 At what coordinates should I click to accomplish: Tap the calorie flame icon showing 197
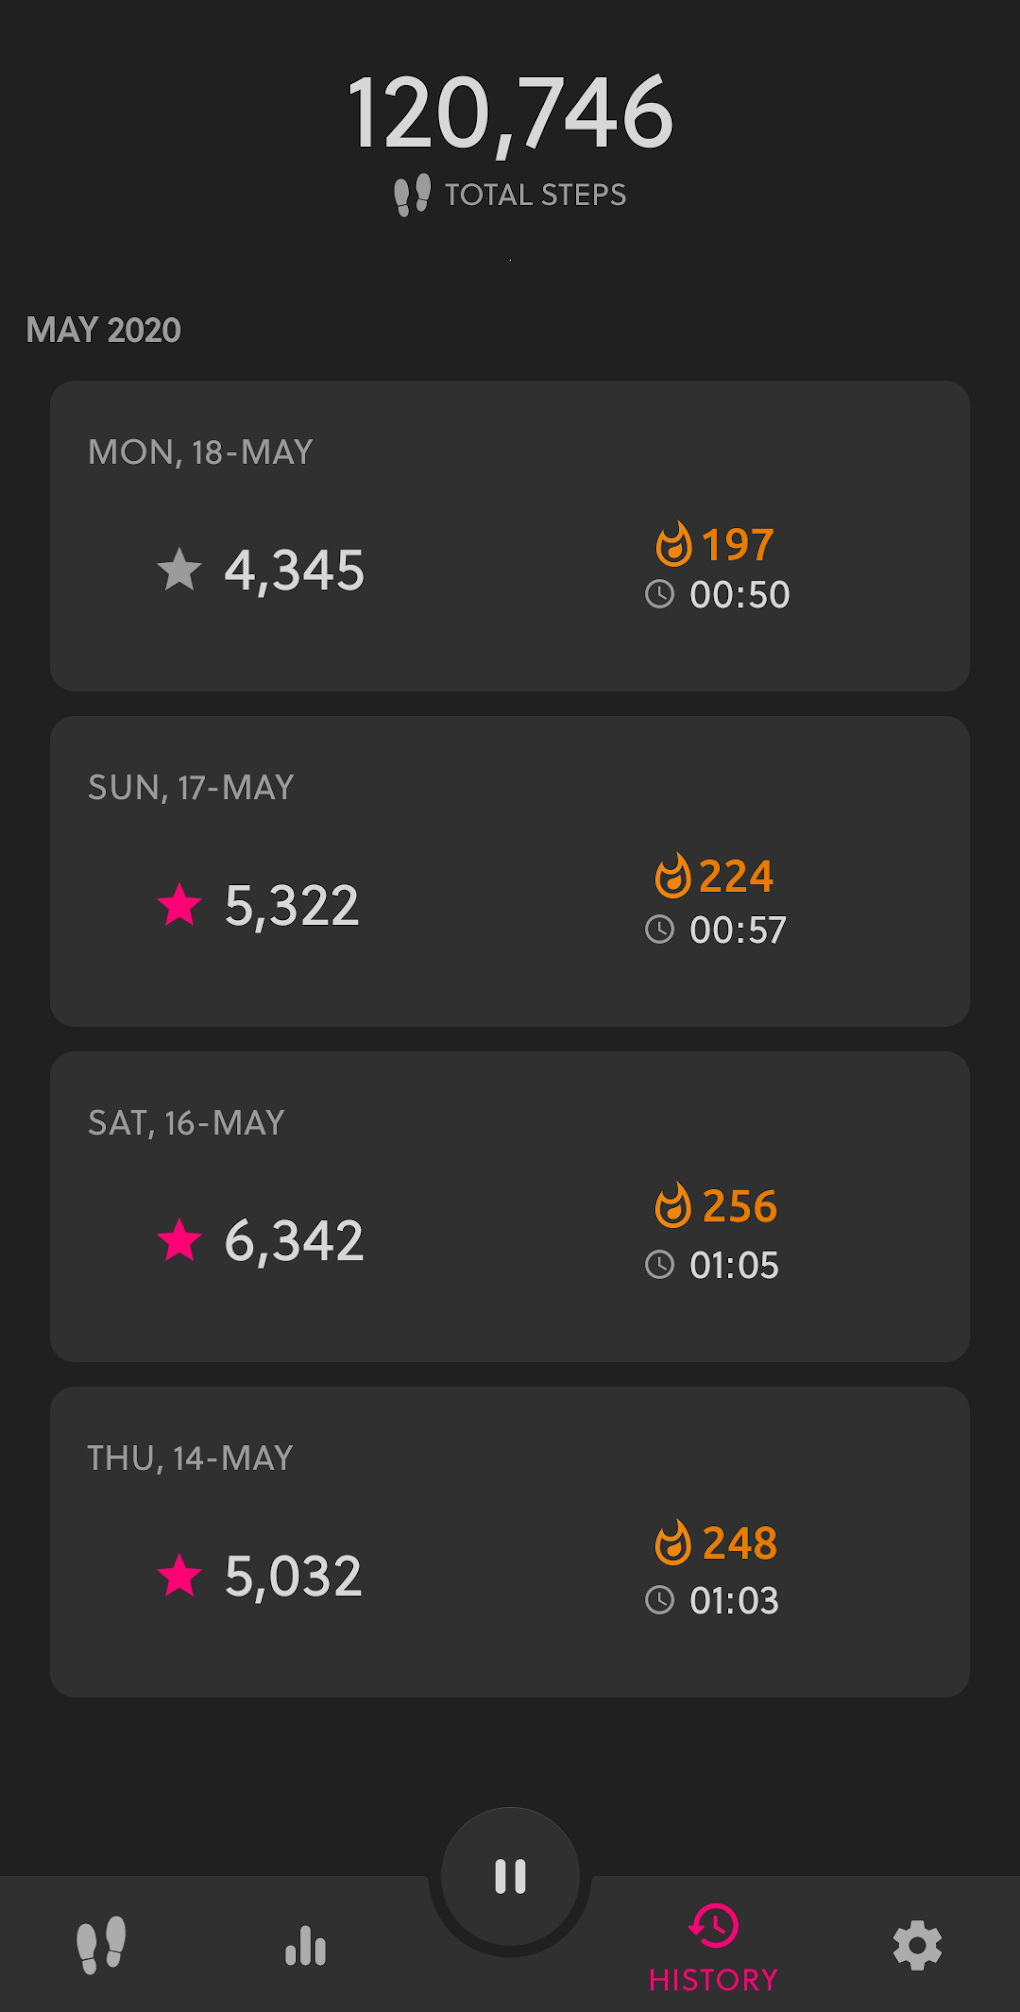[674, 545]
